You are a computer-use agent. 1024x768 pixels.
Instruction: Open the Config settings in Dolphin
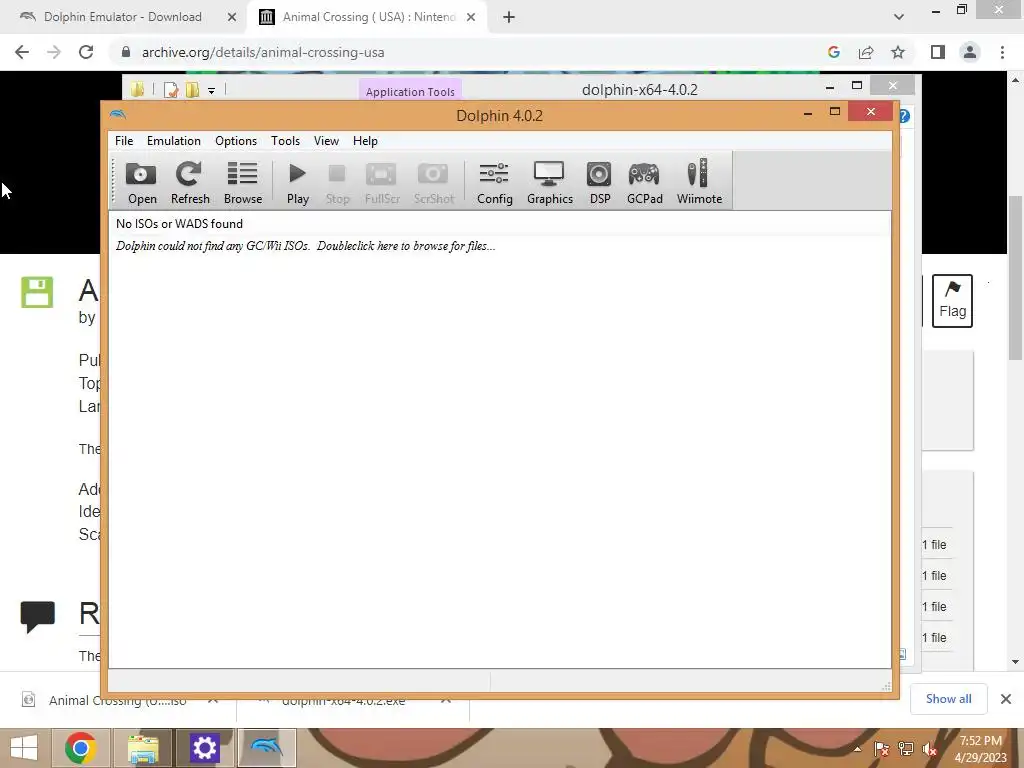[494, 182]
